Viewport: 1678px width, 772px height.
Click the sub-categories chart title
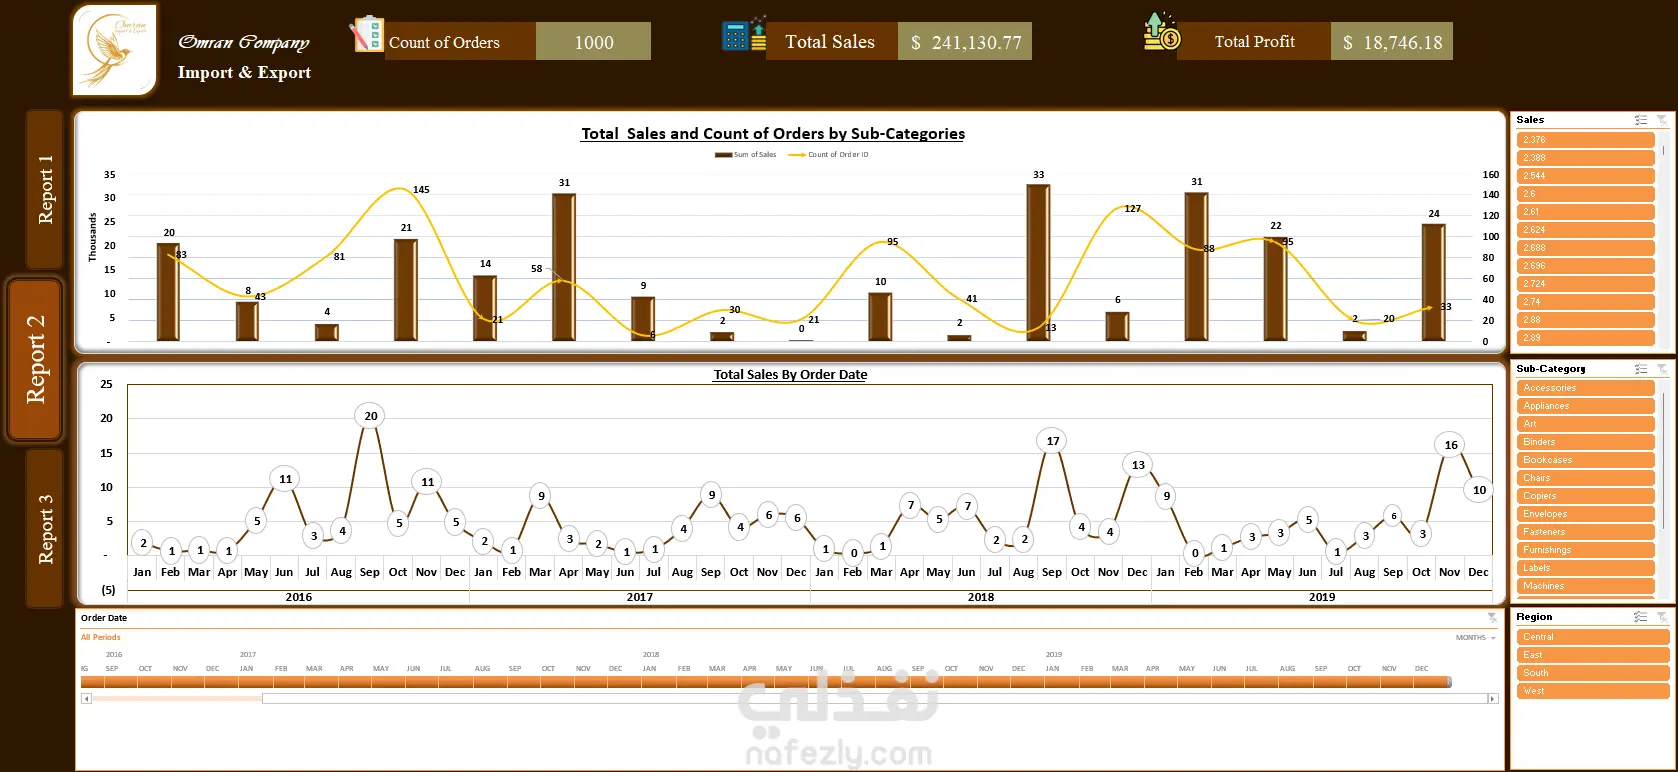tap(773, 134)
